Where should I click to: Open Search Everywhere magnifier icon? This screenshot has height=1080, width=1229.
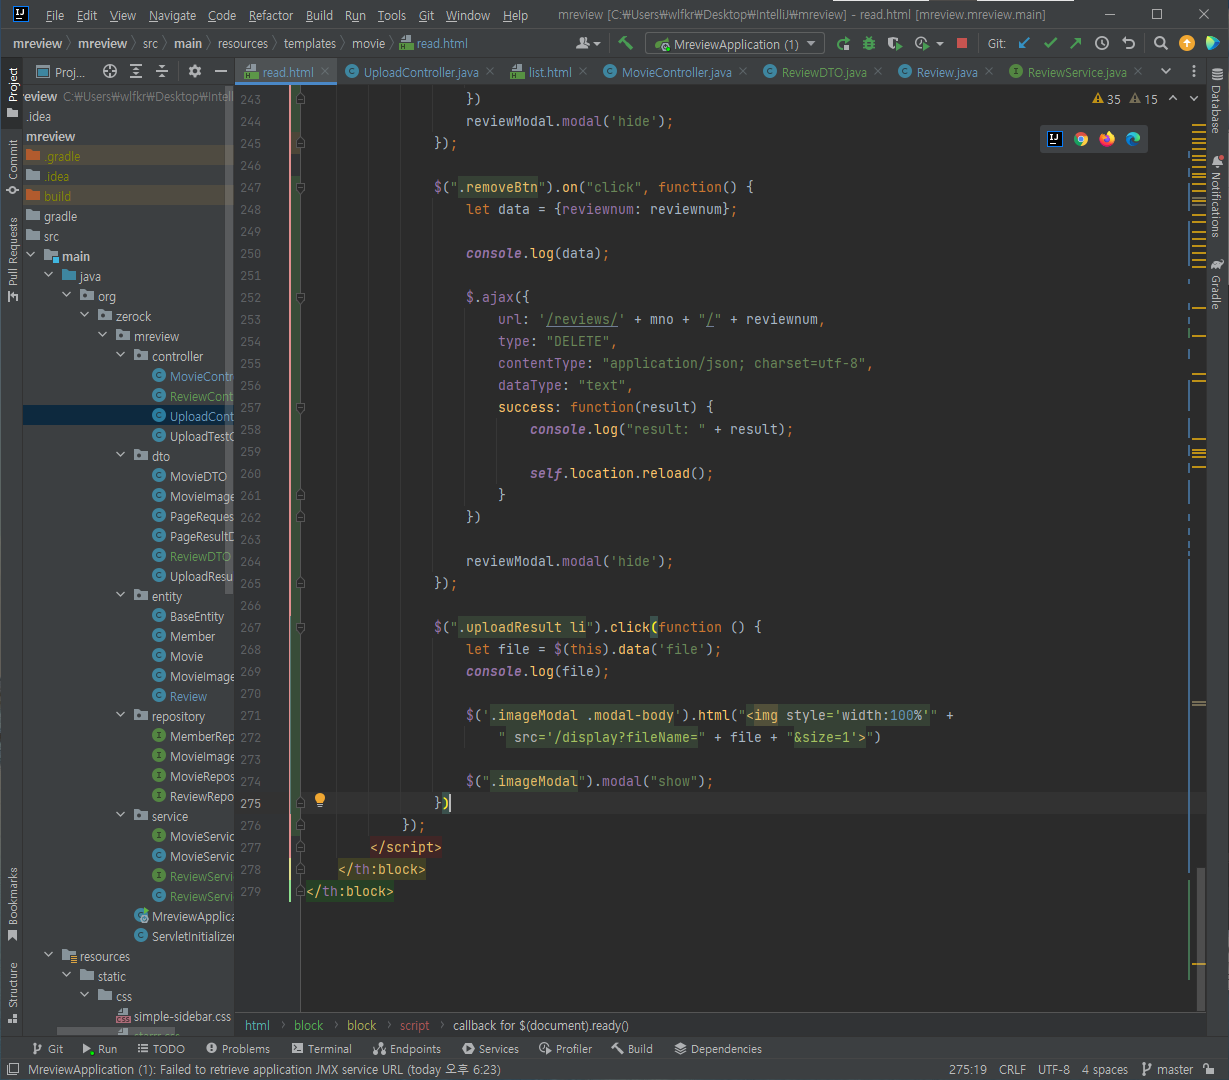[1160, 43]
